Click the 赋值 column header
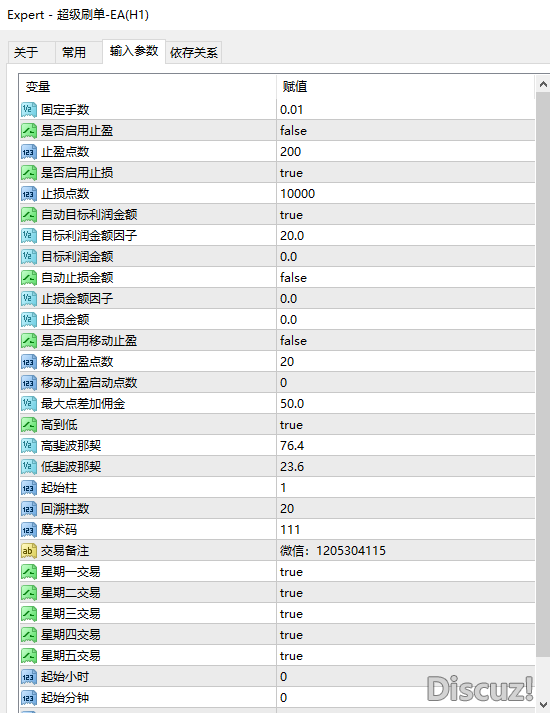Viewport: 550px width, 713px height. 405,86
